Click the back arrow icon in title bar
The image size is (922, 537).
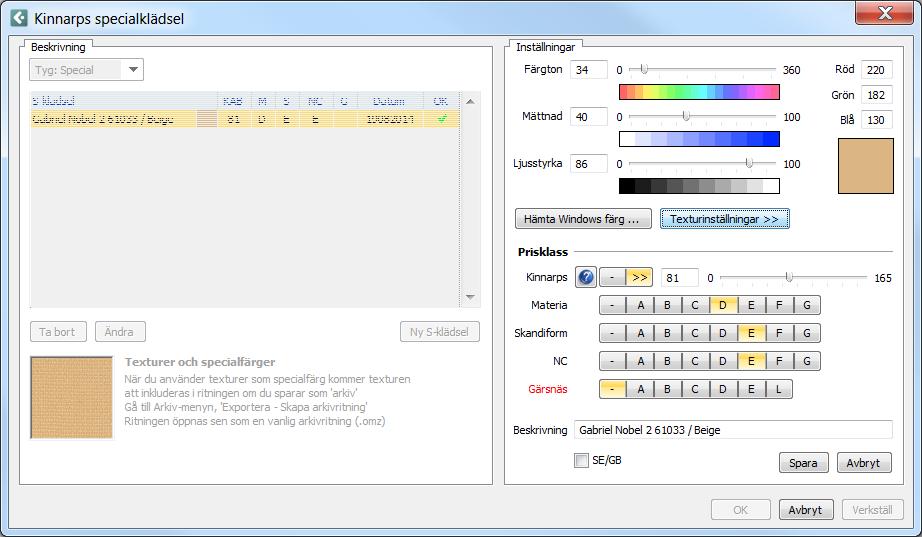pyautogui.click(x=19, y=18)
